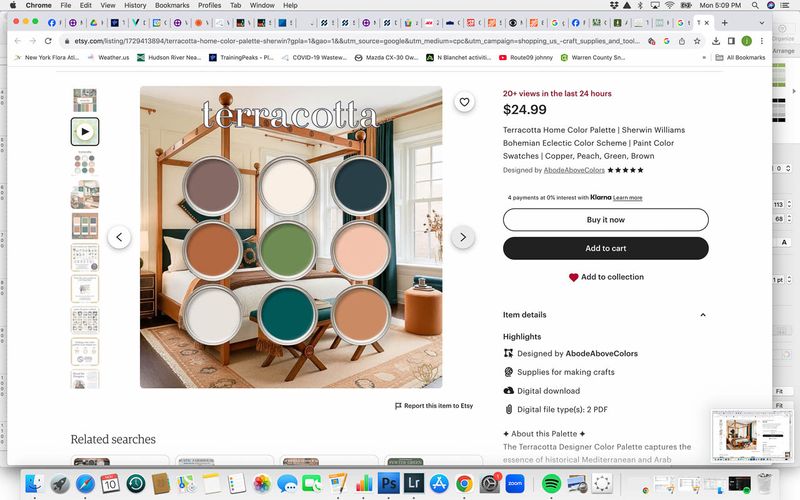Viewport: 800px width, 500px height.
Task: Click Add to collection
Action: click(606, 277)
